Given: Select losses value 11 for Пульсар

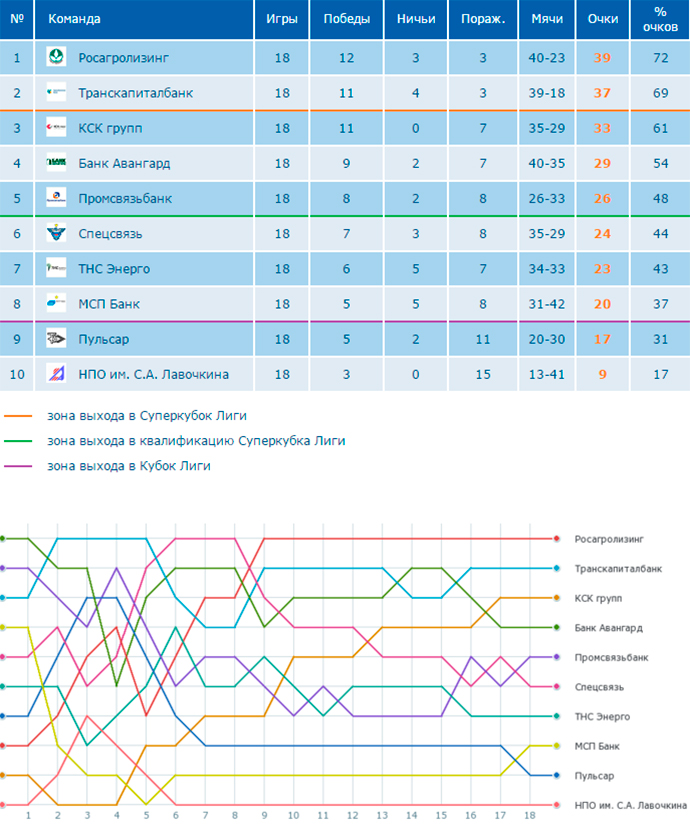Looking at the screenshot, I should click(483, 339).
